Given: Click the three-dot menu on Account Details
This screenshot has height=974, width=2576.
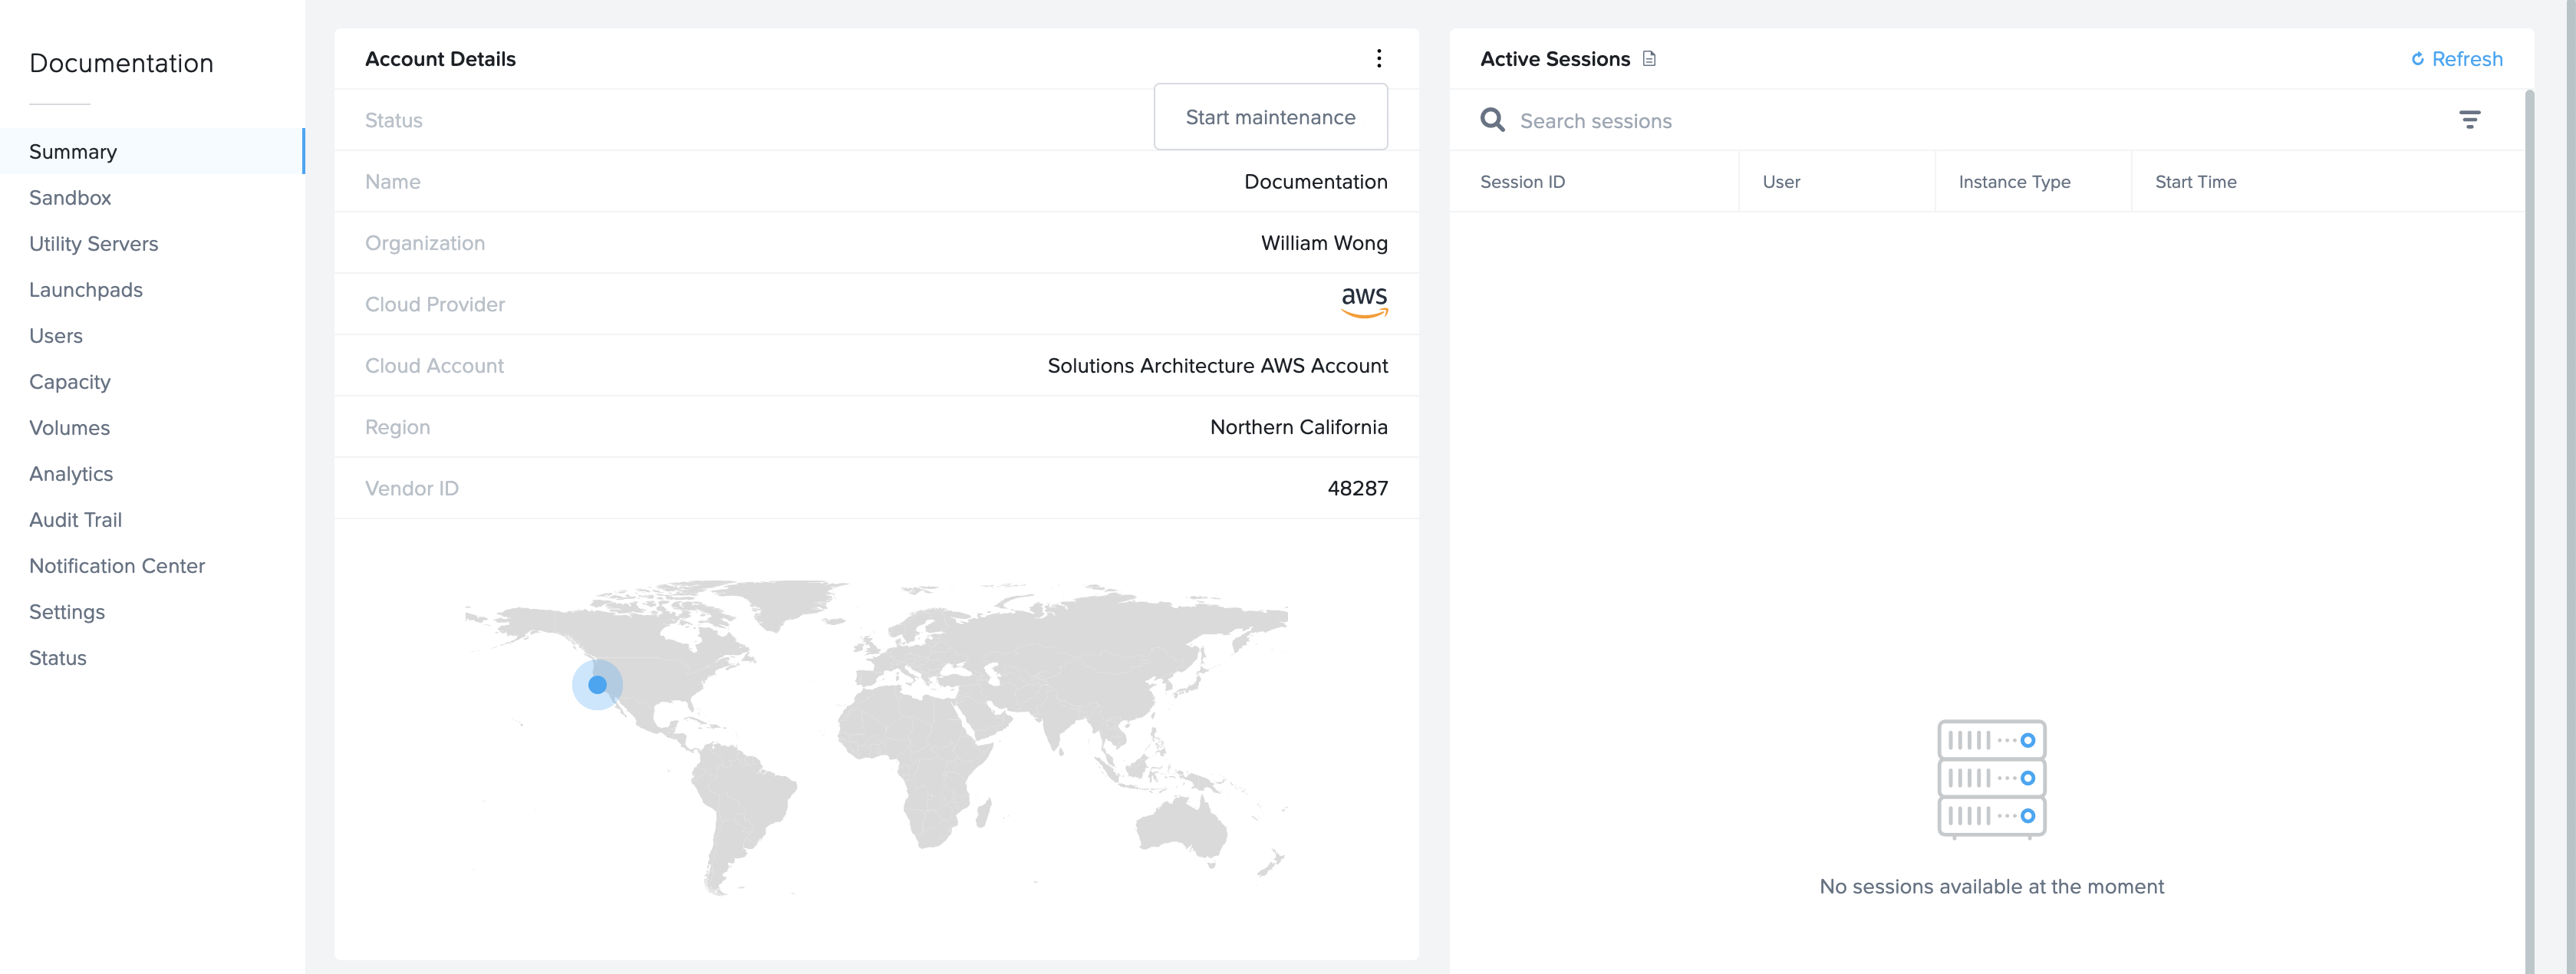Looking at the screenshot, I should pyautogui.click(x=1380, y=59).
